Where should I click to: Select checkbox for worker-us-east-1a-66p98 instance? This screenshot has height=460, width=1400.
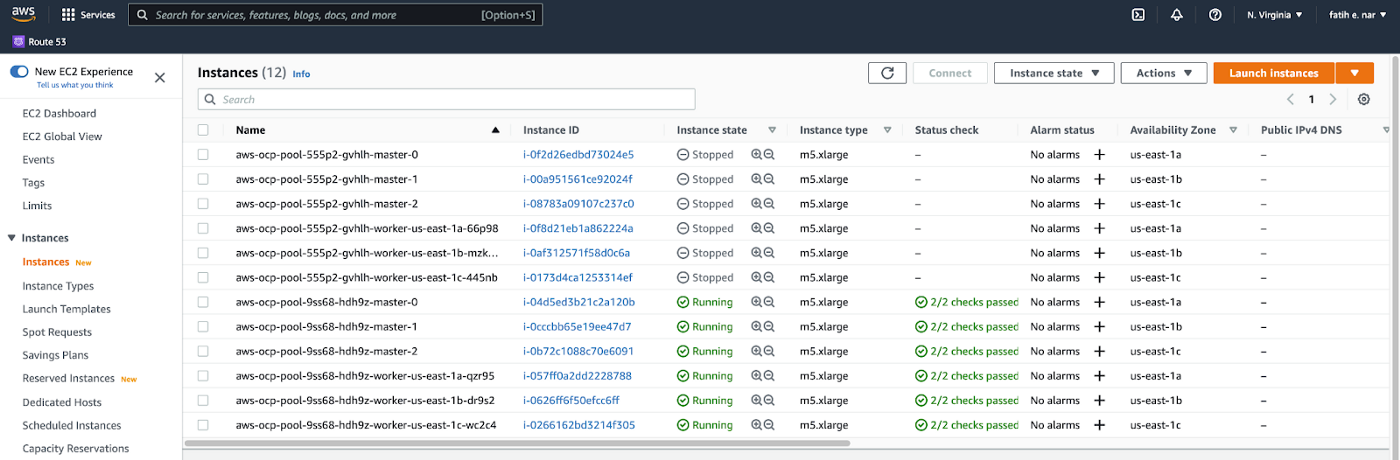(x=204, y=228)
